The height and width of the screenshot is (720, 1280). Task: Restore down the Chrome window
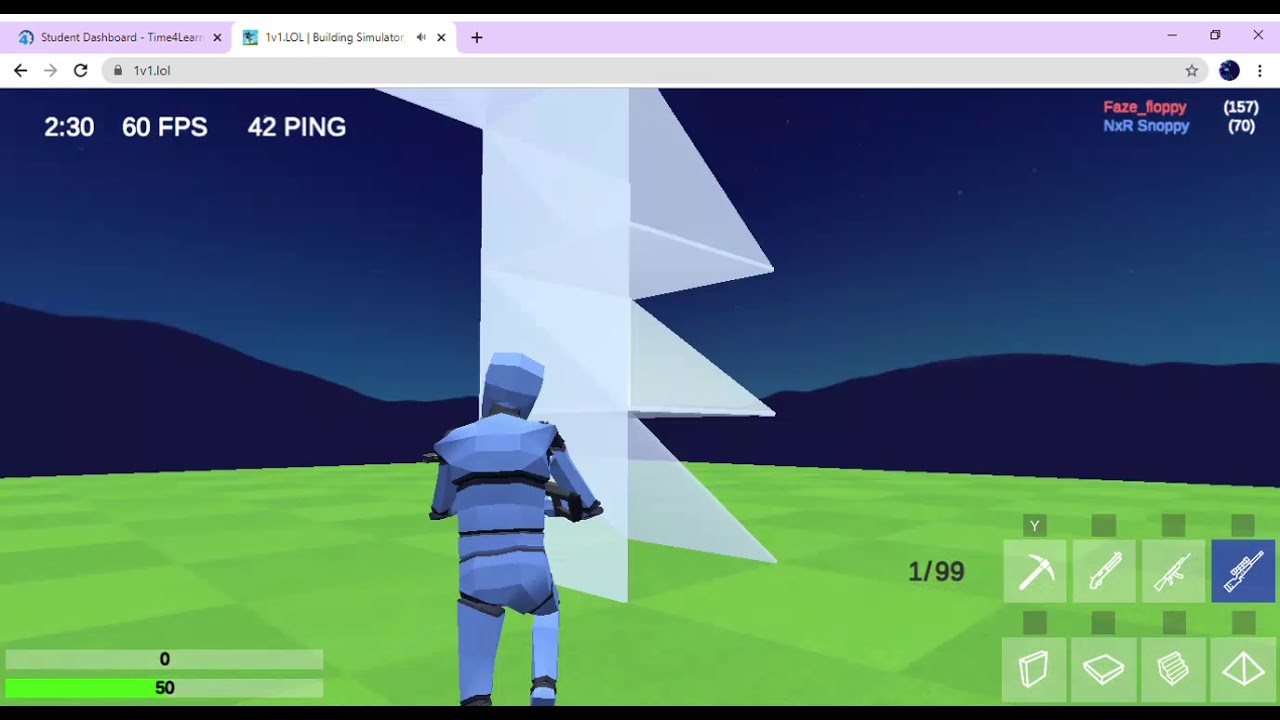(1215, 35)
